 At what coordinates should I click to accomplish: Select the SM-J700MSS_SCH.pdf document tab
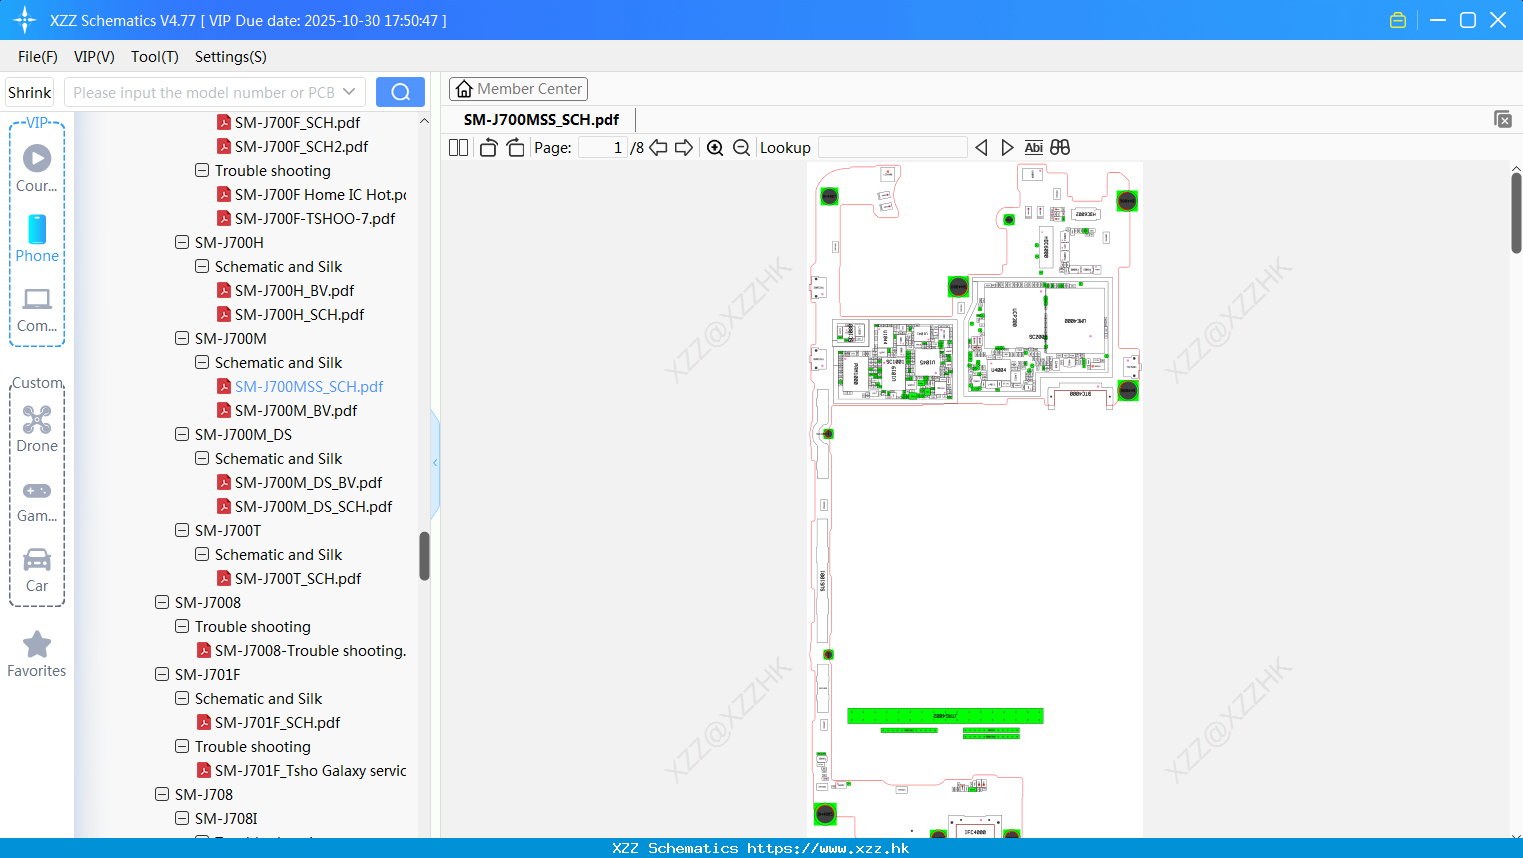541,119
